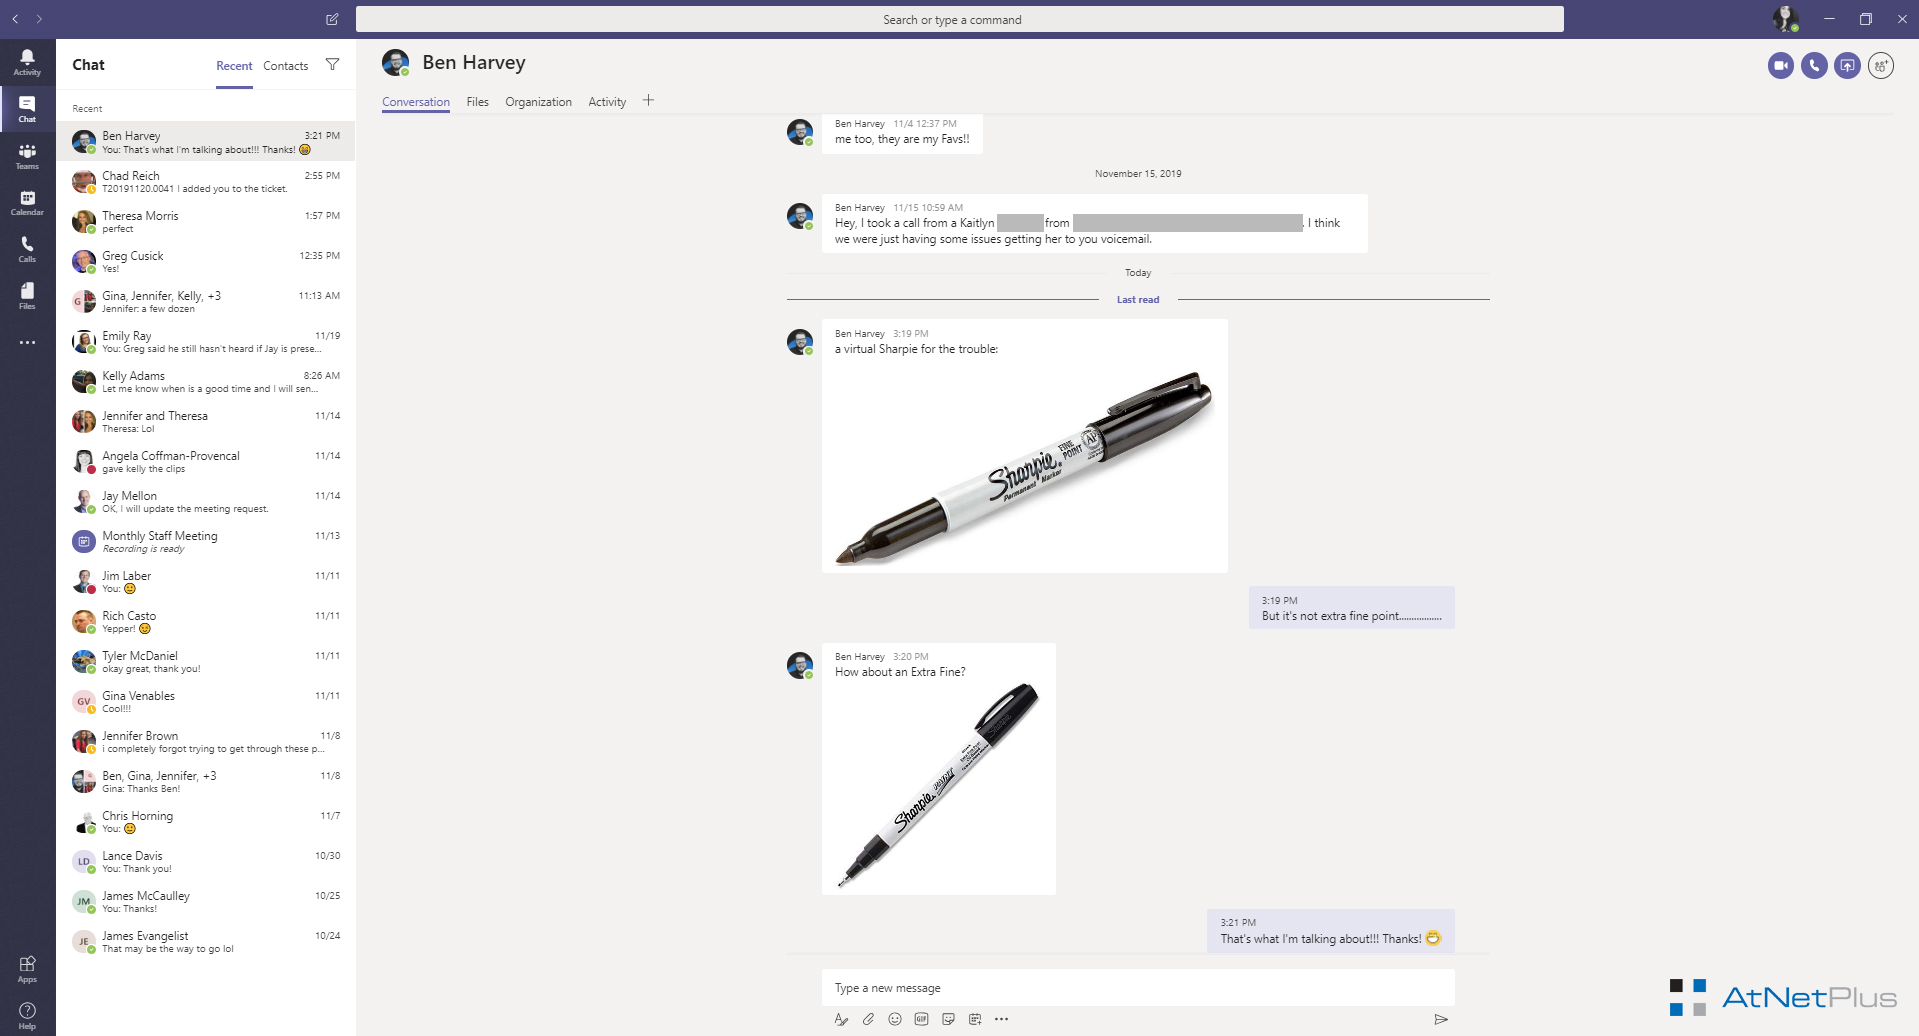The image size is (1919, 1036).
Task: Add people to the chat
Action: coord(1881,66)
